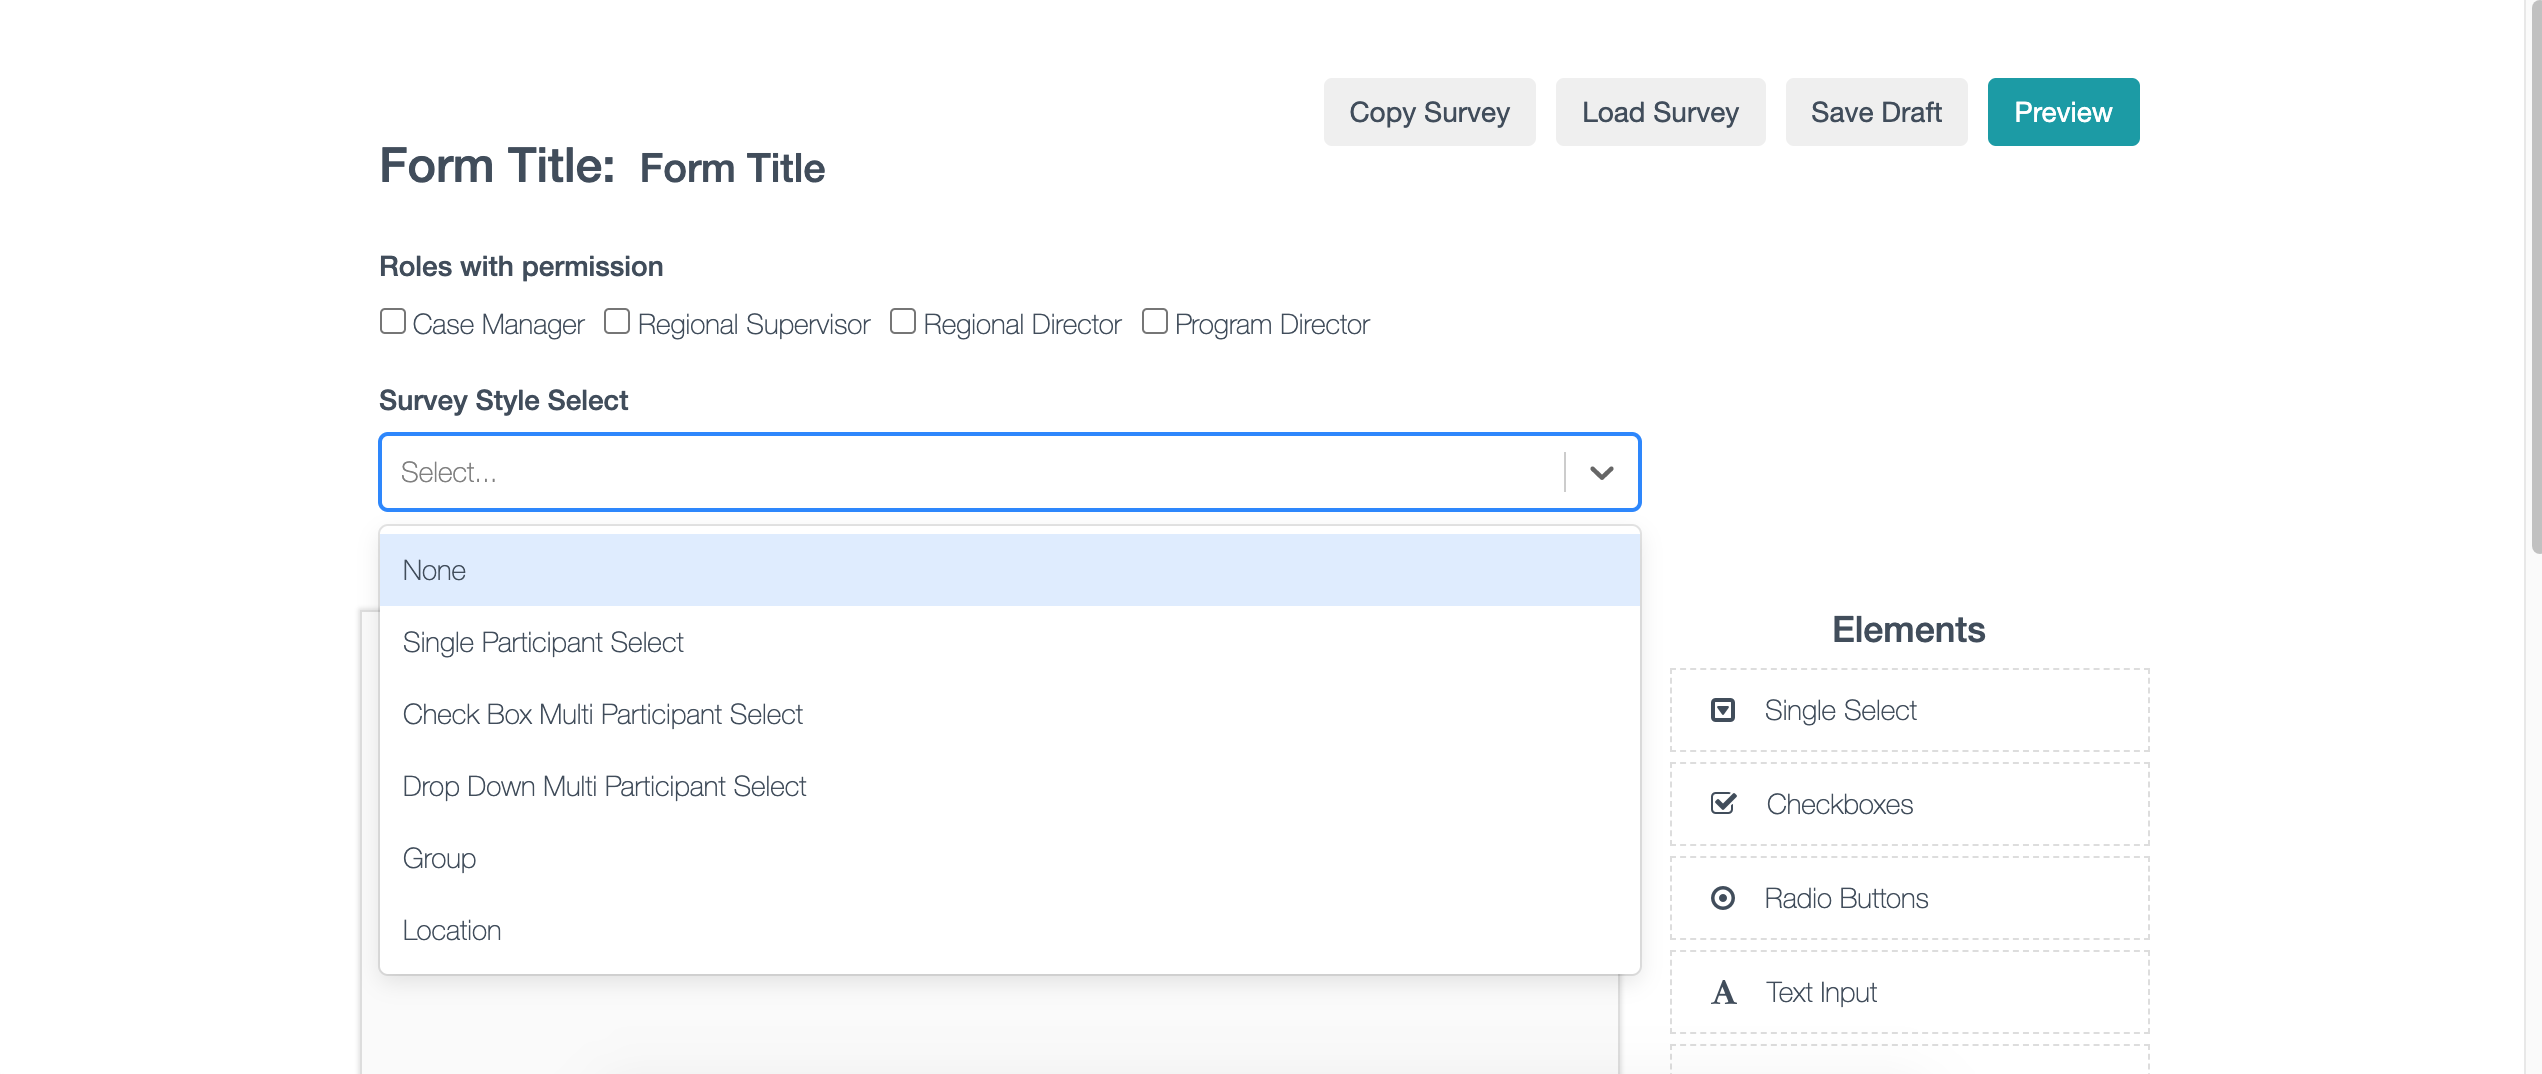Edit the Form Title text field
The width and height of the screenshot is (2542, 1074).
[x=732, y=168]
